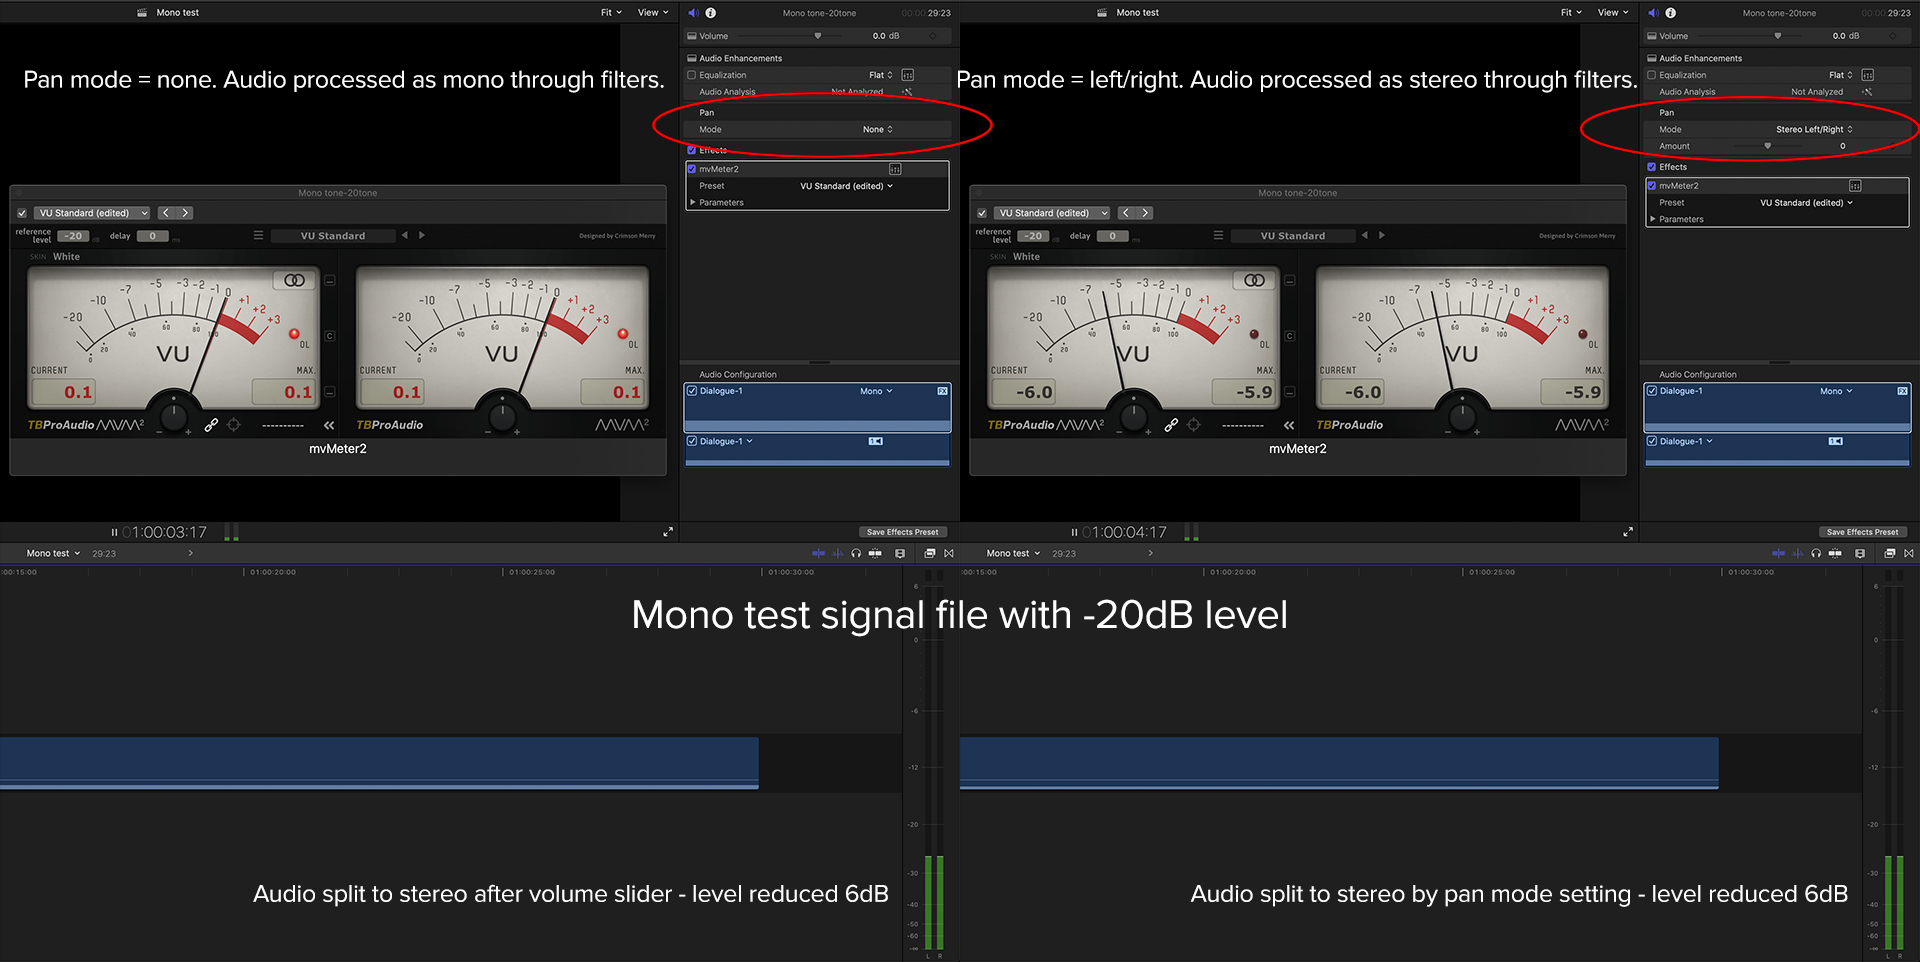
Task: Expand the Parameters triangle in left inspector
Action: [692, 202]
